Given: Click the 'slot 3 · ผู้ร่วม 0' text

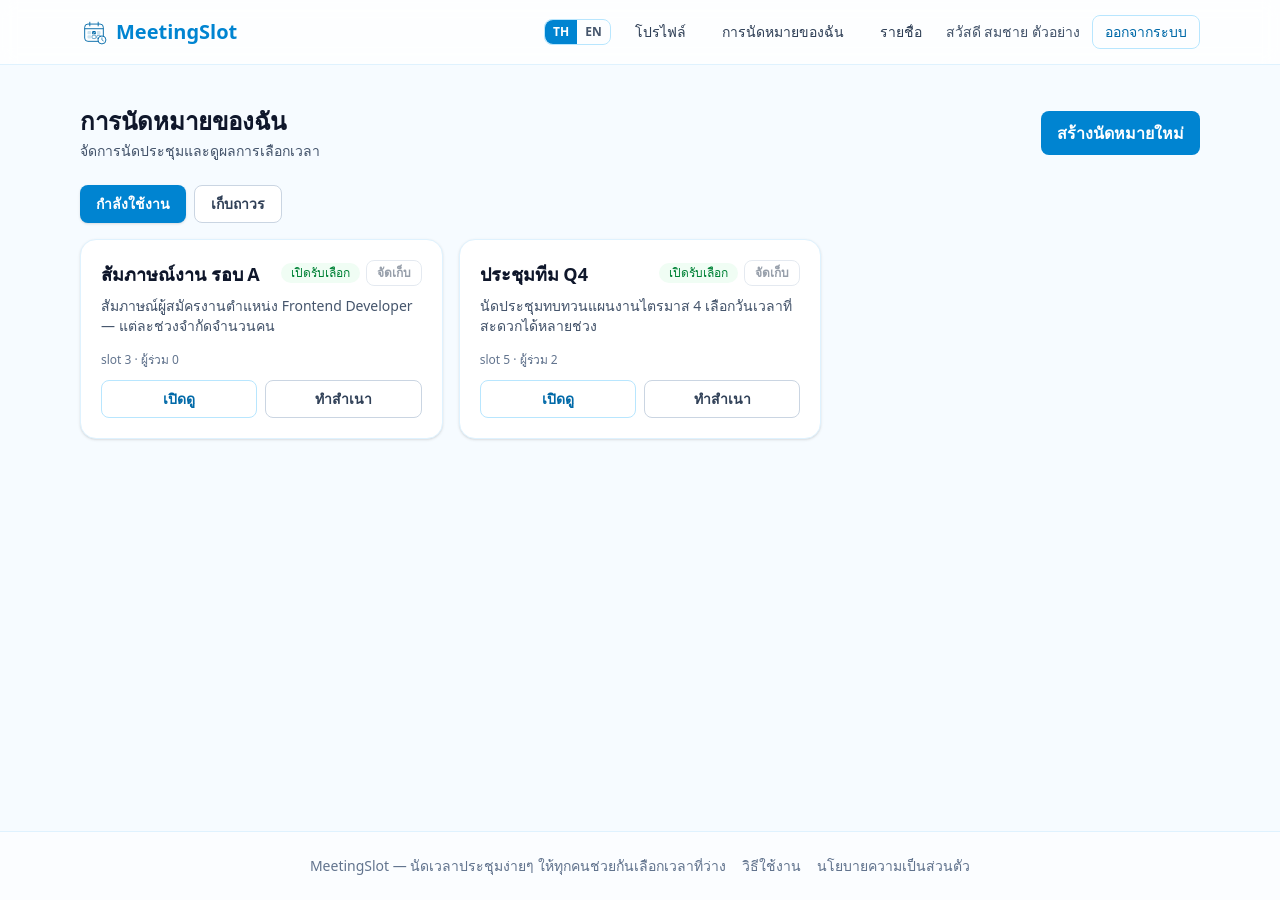Looking at the screenshot, I should (140, 360).
